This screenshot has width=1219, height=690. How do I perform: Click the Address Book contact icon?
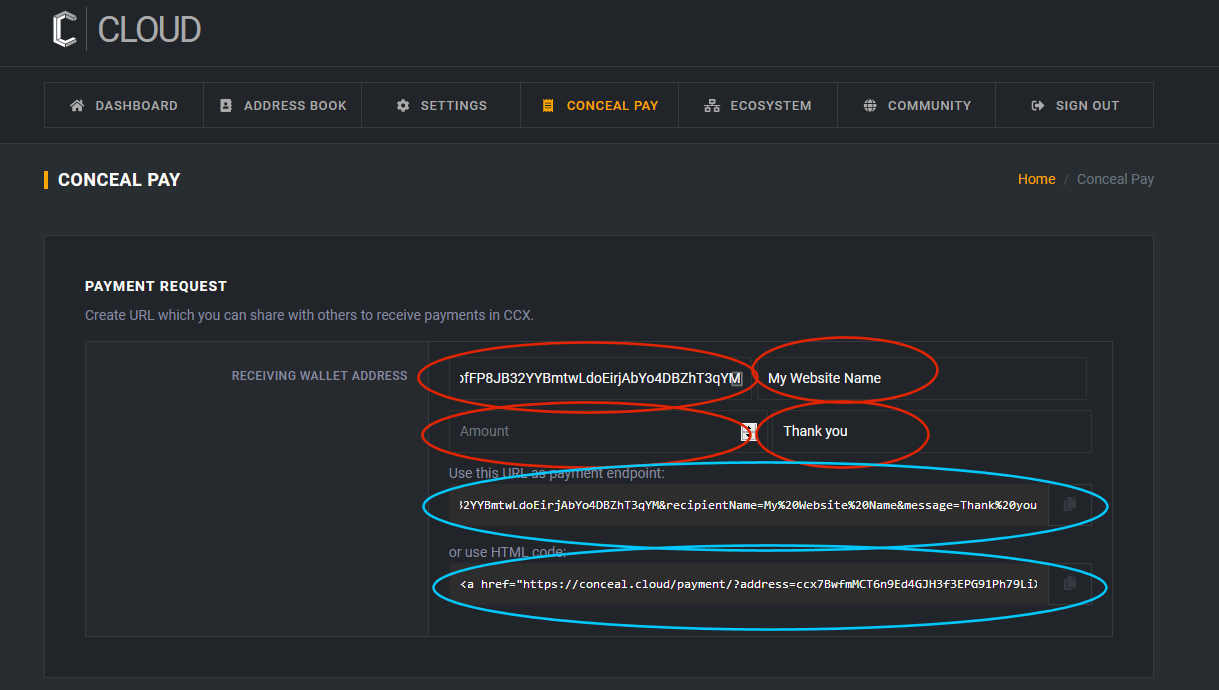coord(226,105)
